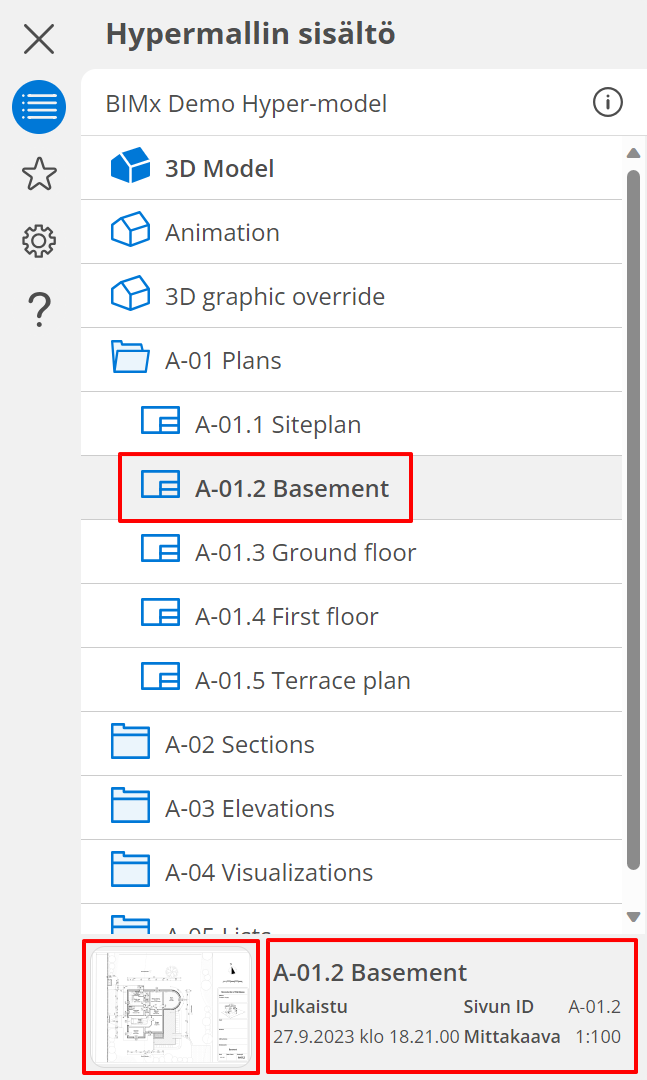647x1080 pixels.
Task: Open the A-01.3 Ground floor sheet
Action: (x=305, y=553)
